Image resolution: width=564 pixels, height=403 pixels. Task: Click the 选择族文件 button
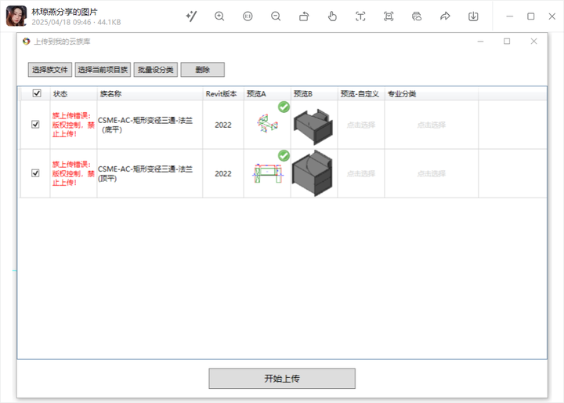tap(50, 69)
